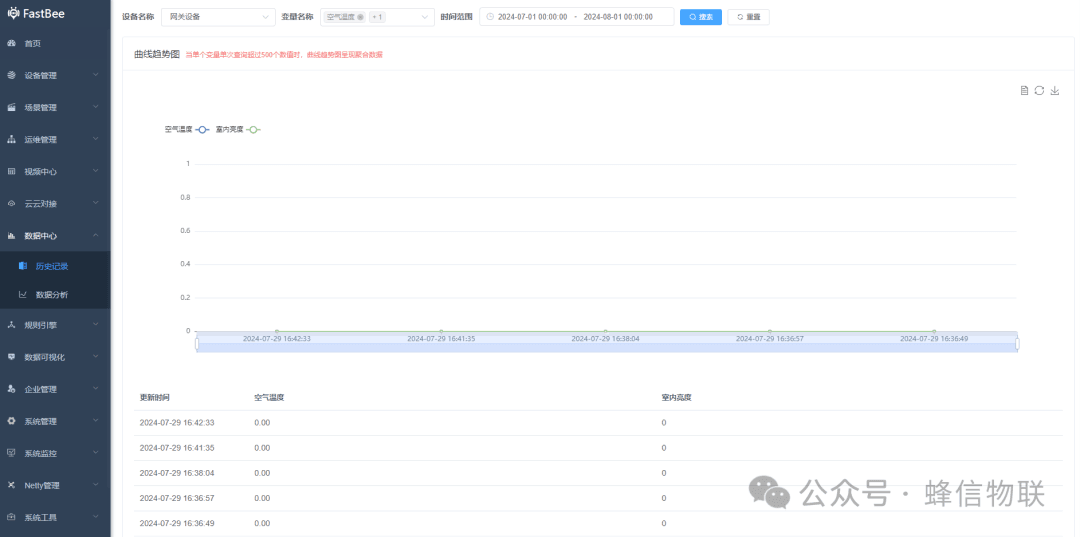Download the chart as image
1080x537 pixels.
[x=1055, y=90]
